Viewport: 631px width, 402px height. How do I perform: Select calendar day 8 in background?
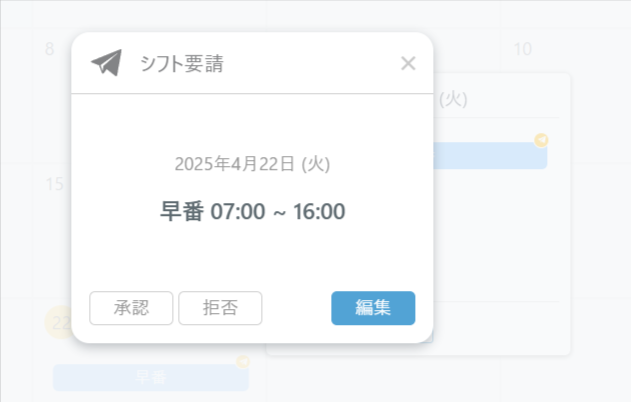[49, 49]
